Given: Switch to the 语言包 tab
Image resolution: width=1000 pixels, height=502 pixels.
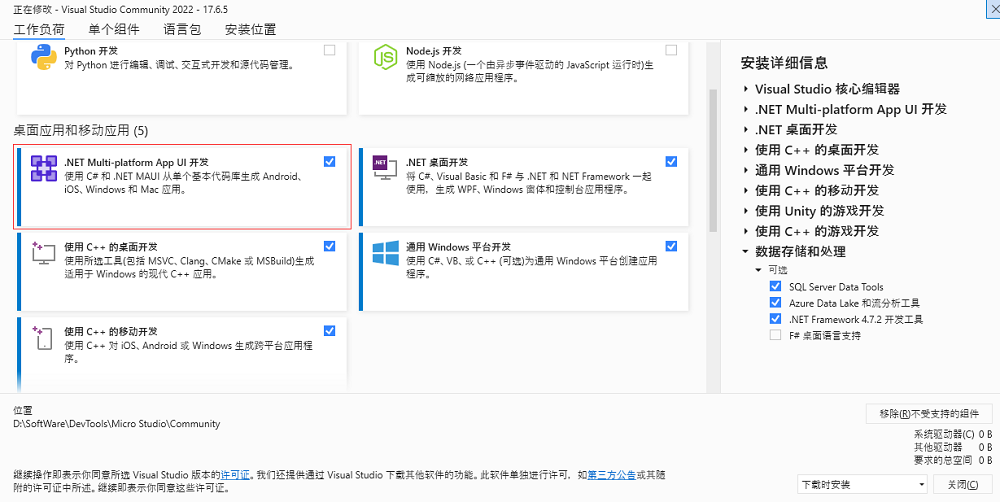Looking at the screenshot, I should point(182,29).
